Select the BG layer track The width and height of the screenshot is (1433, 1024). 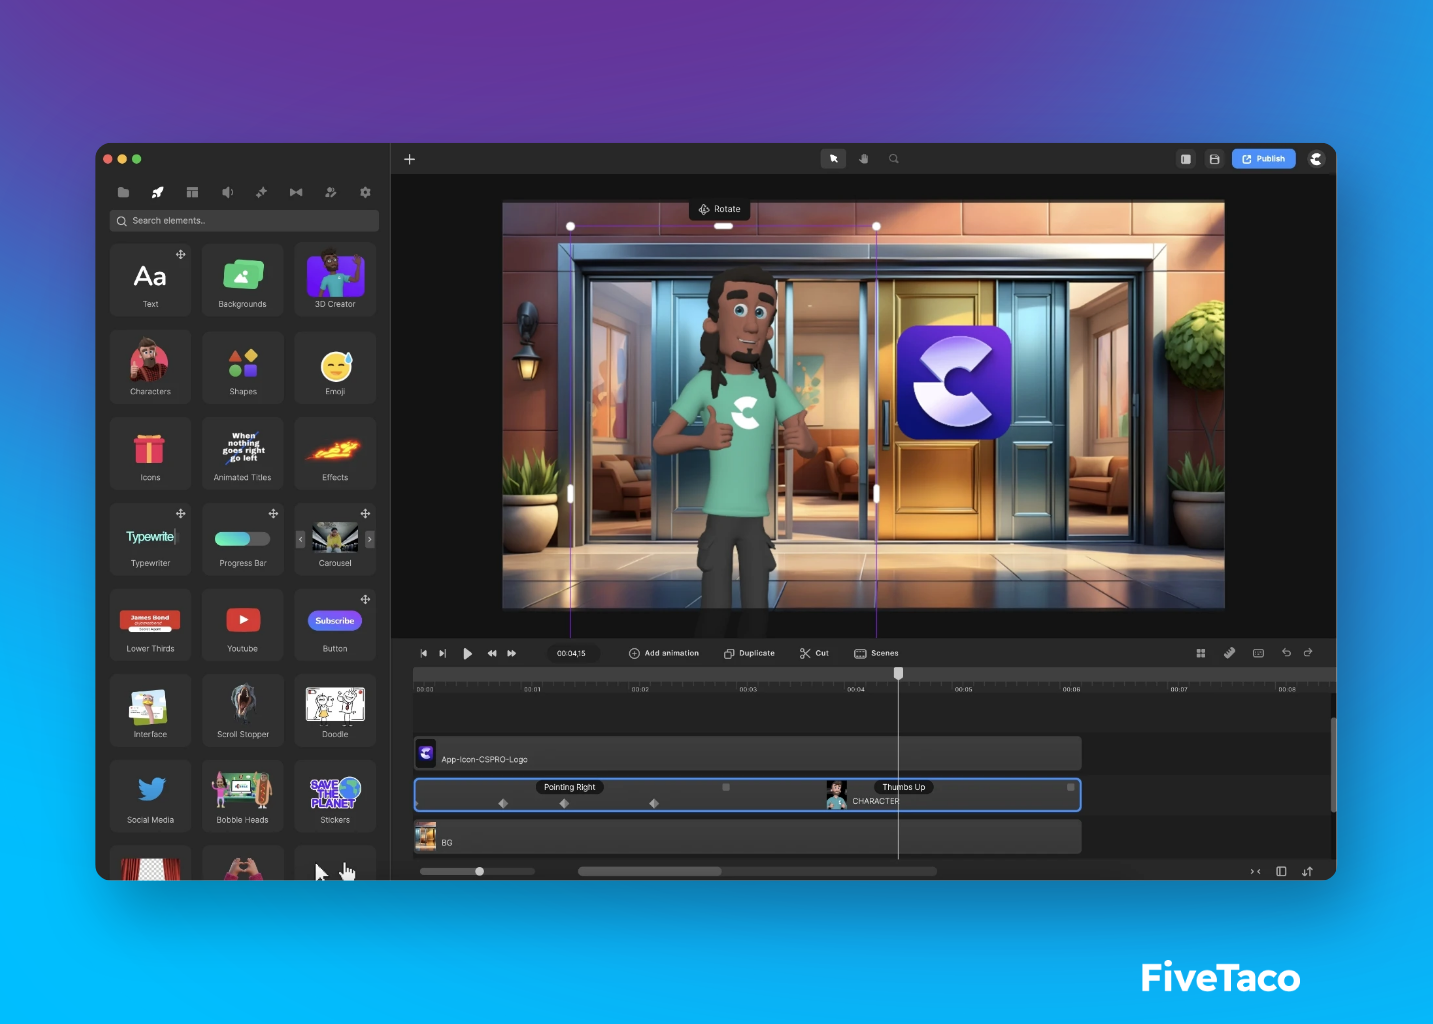(x=748, y=837)
